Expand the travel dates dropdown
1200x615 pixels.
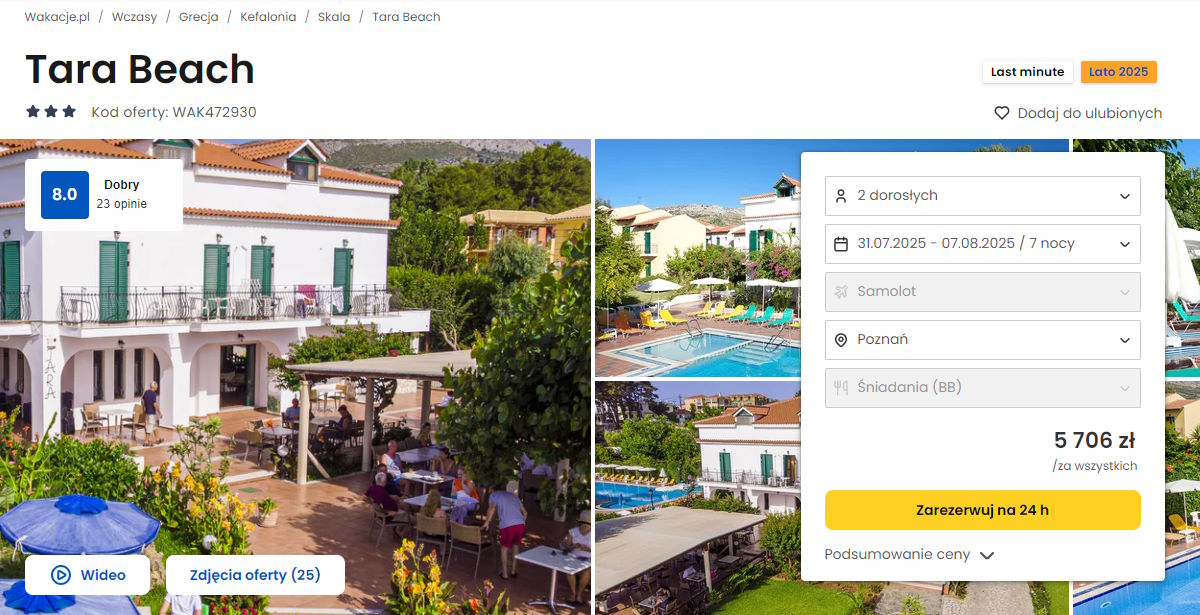pyautogui.click(x=983, y=244)
